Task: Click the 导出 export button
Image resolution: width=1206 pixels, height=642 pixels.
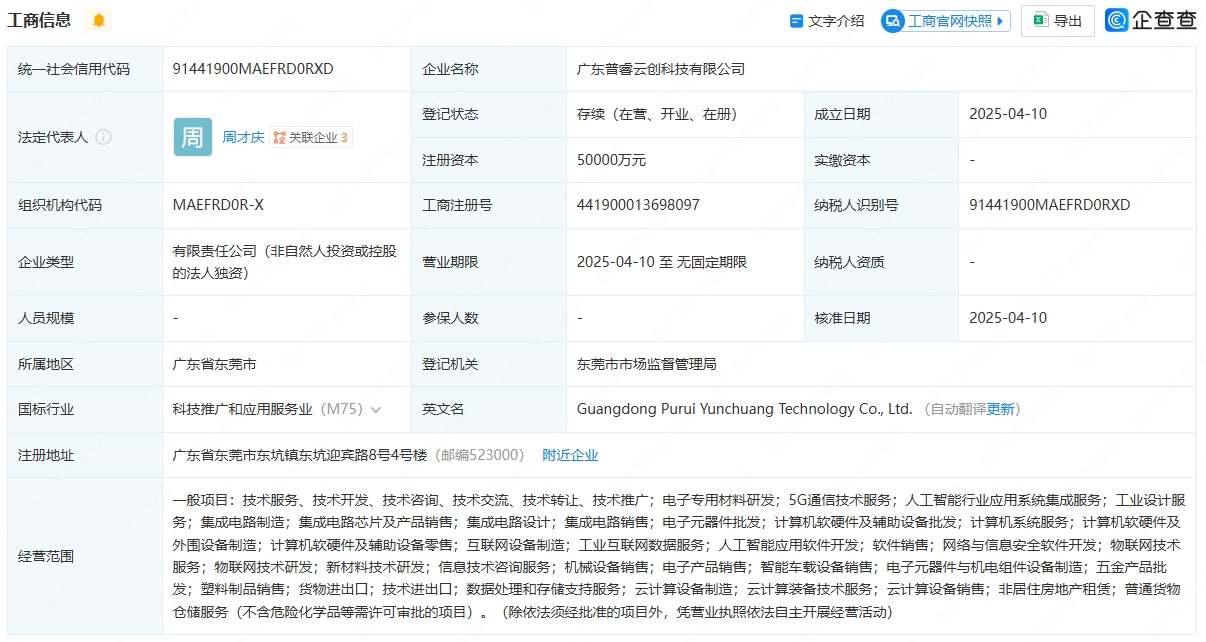Action: (x=1057, y=21)
